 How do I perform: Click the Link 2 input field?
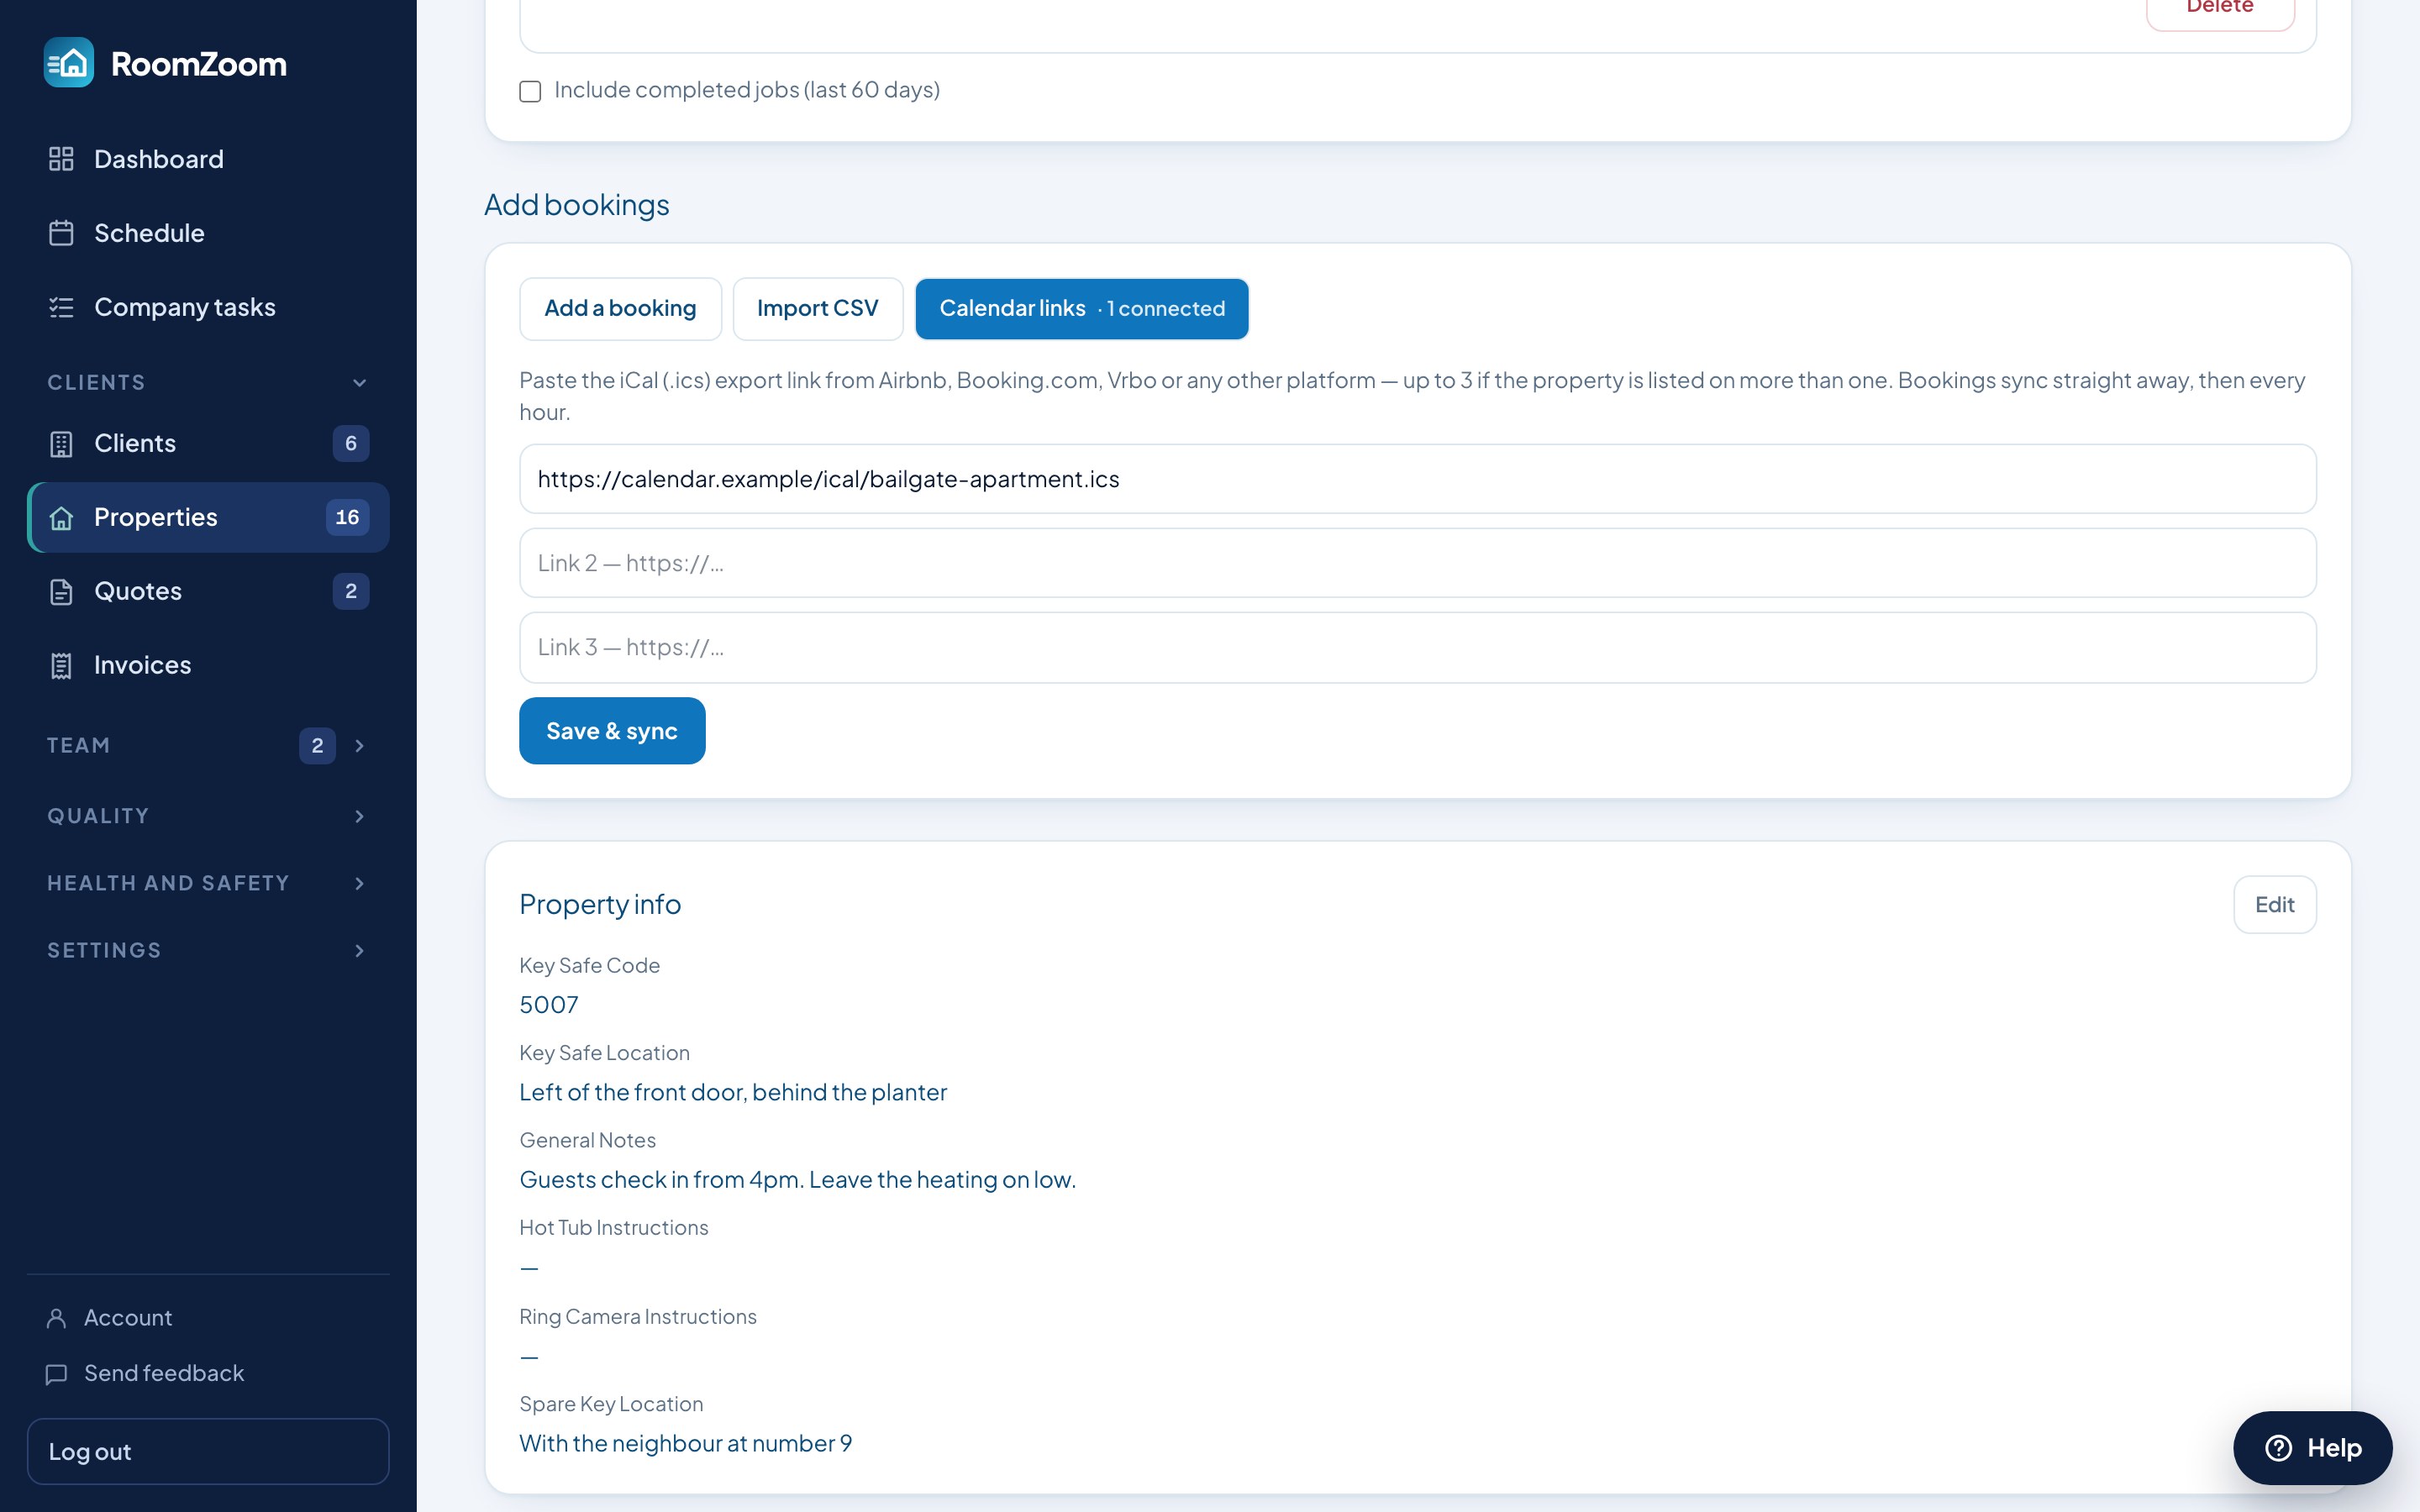point(1417,563)
